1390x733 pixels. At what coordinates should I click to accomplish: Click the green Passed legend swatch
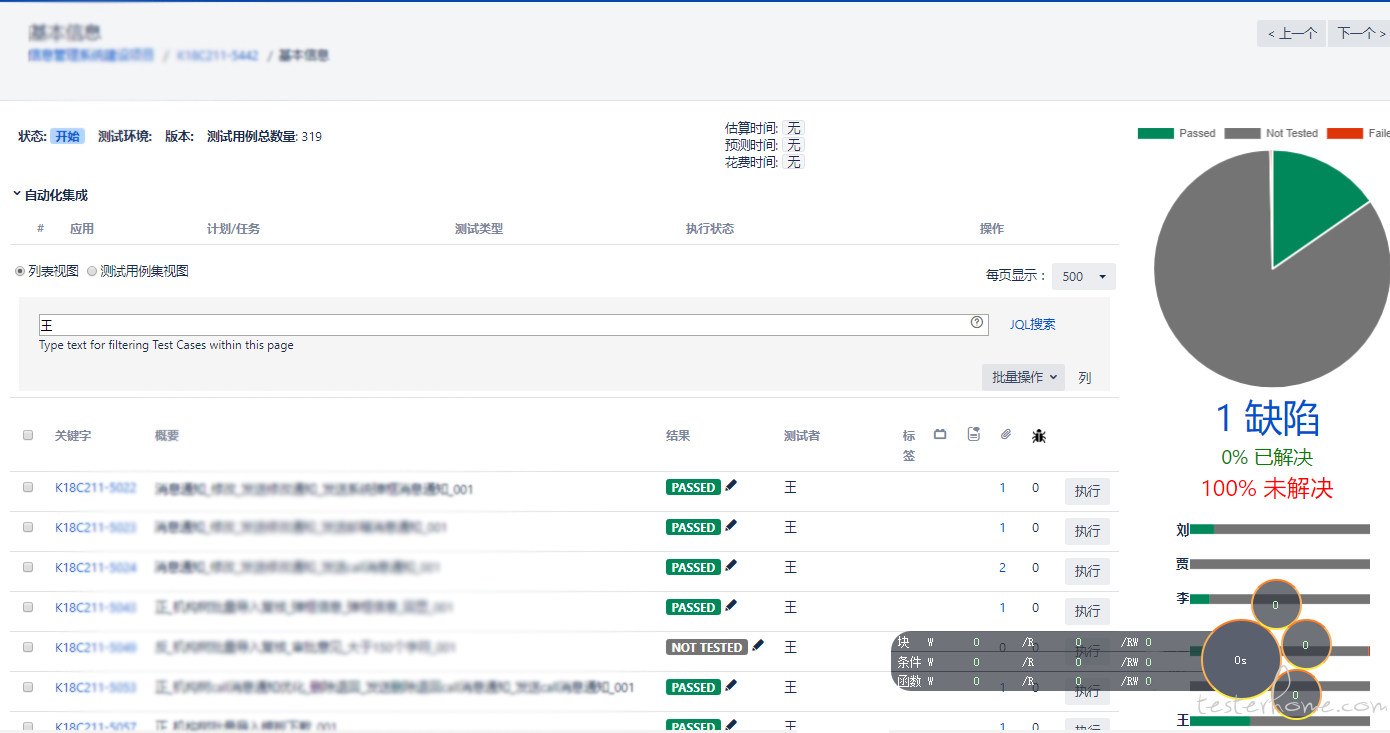pyautogui.click(x=1155, y=133)
